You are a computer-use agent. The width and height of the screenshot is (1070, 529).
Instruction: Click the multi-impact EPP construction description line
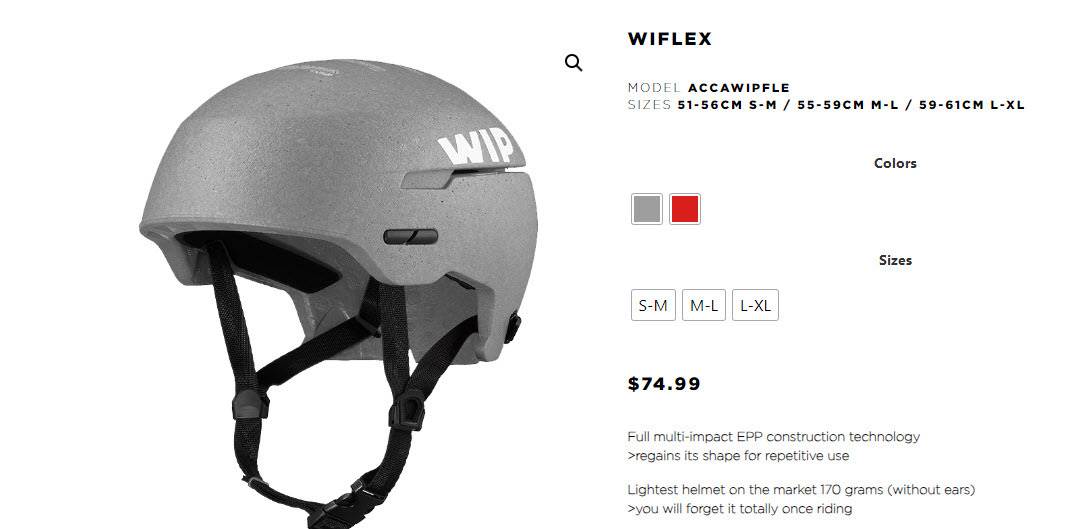pos(774,436)
